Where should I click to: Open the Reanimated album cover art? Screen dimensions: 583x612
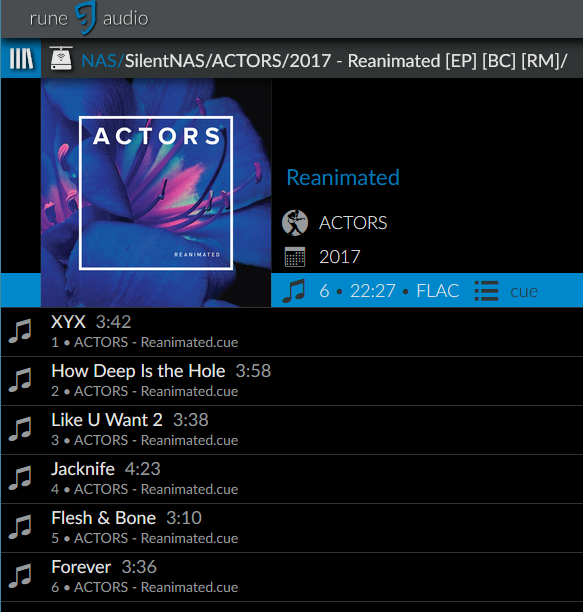pos(156,192)
